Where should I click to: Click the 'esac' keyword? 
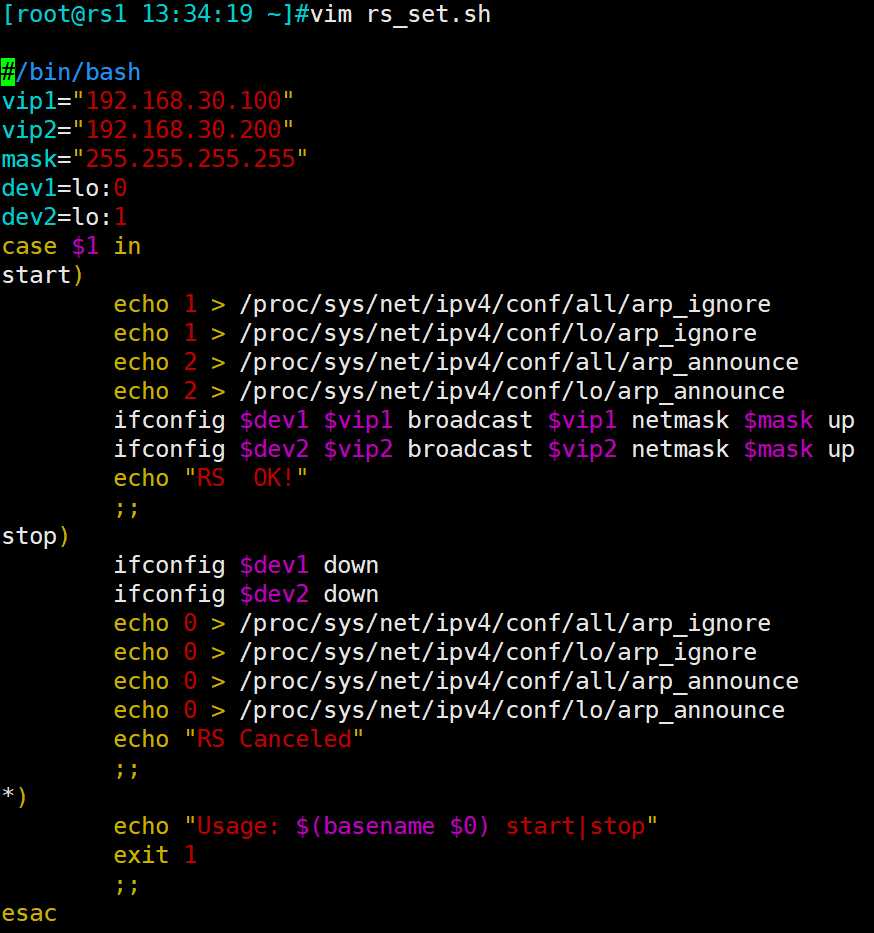tap(29, 913)
